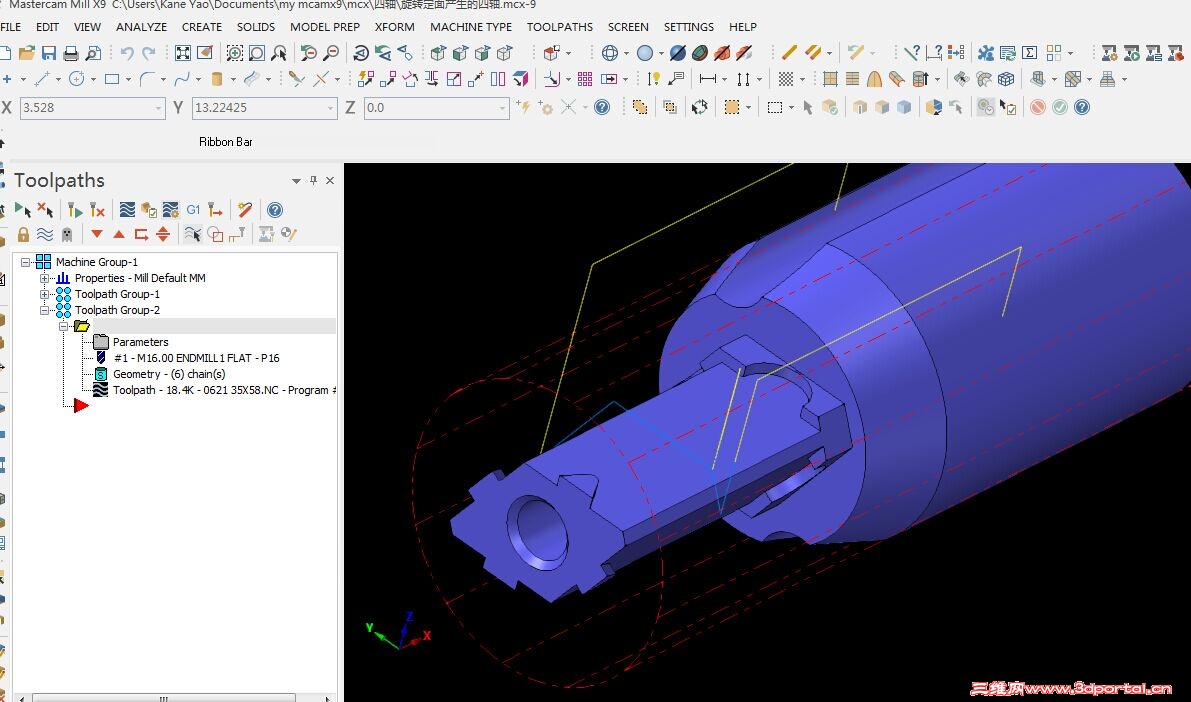Open the Toolpaths panel options dropdown arrow
This screenshot has height=702, width=1191.
[296, 181]
